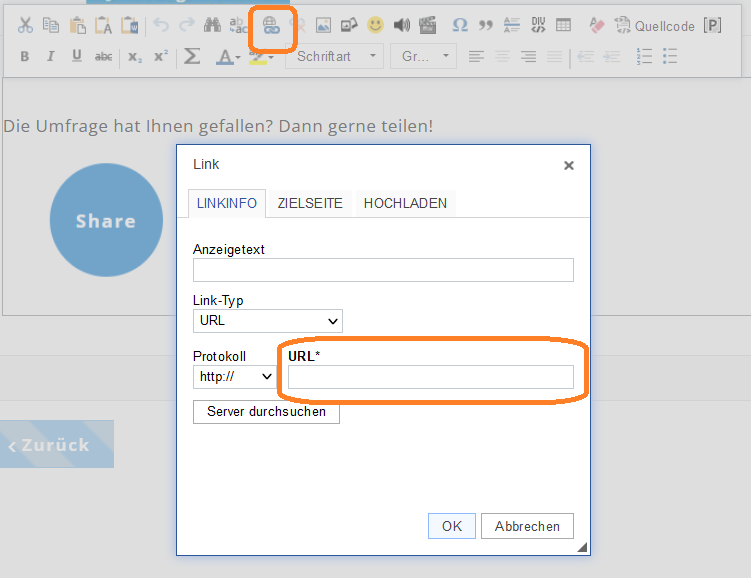Click the URL input field
This screenshot has height=578, width=751.
(x=431, y=377)
